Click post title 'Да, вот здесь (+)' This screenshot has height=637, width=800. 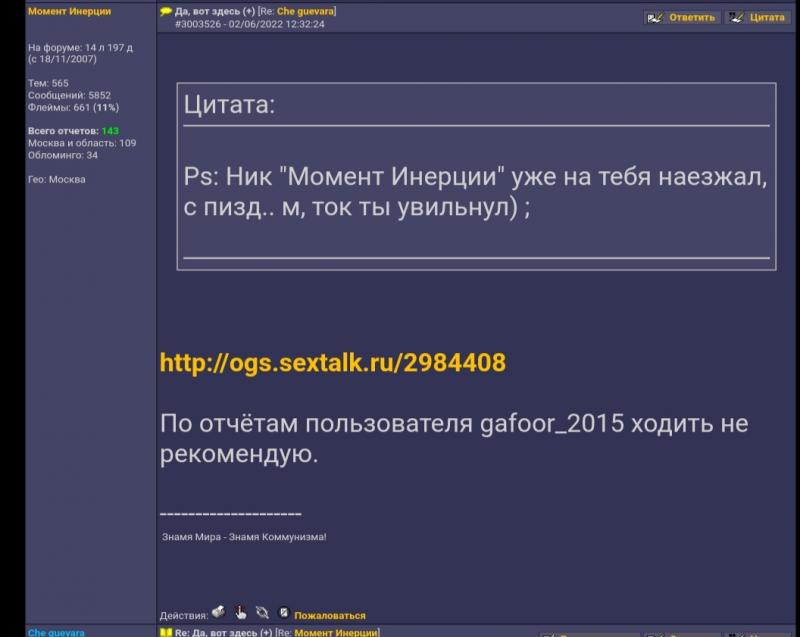point(214,12)
